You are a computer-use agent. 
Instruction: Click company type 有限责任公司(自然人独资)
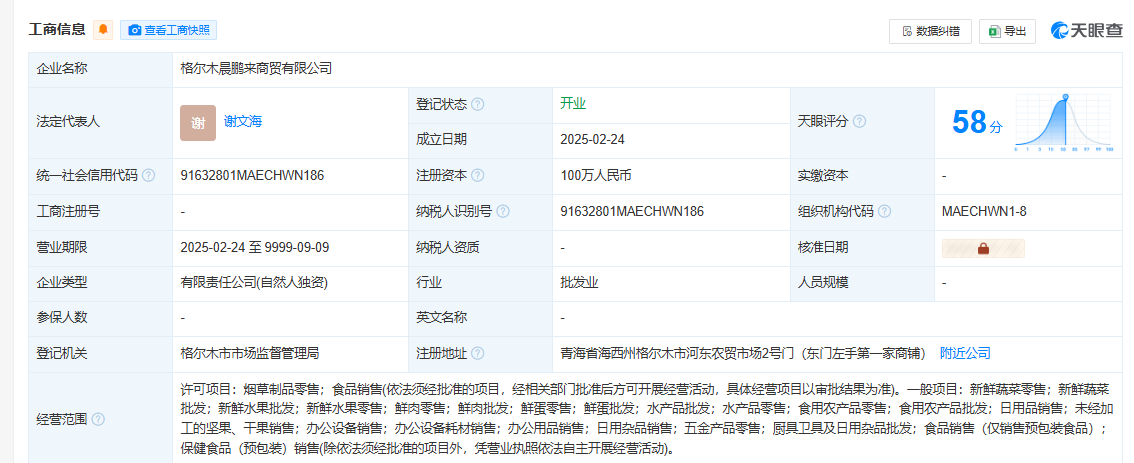click(255, 283)
